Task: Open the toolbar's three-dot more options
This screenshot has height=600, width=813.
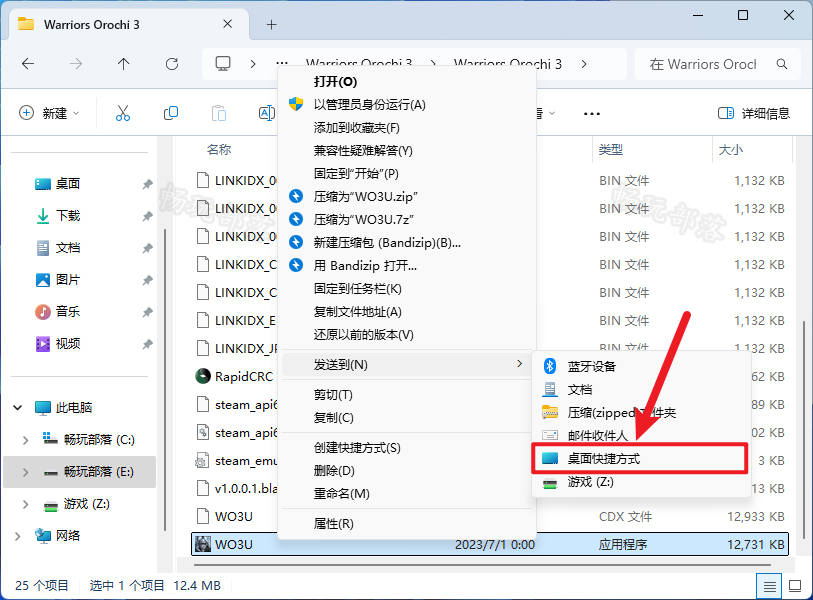Action: click(592, 114)
